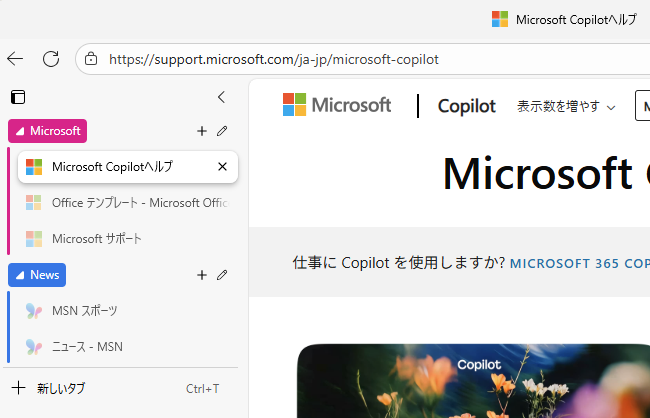The height and width of the screenshot is (418, 650).
Task: View site info via the lock icon
Action: point(91,59)
